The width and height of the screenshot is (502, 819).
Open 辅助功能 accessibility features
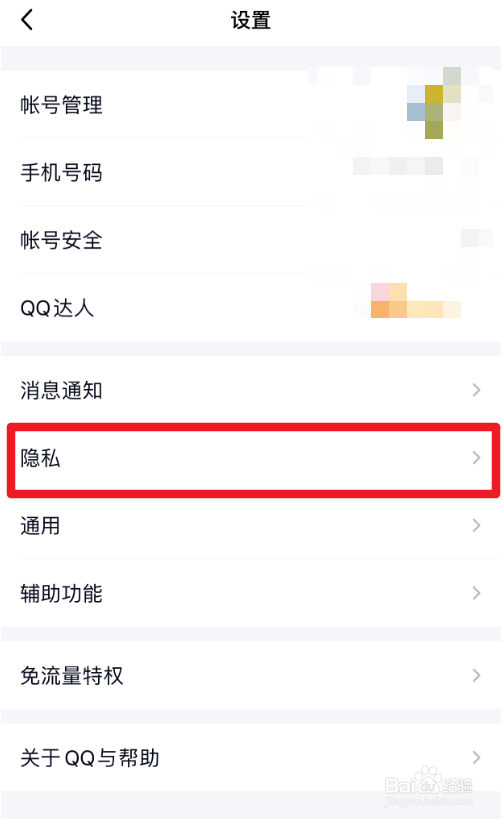tap(251, 593)
